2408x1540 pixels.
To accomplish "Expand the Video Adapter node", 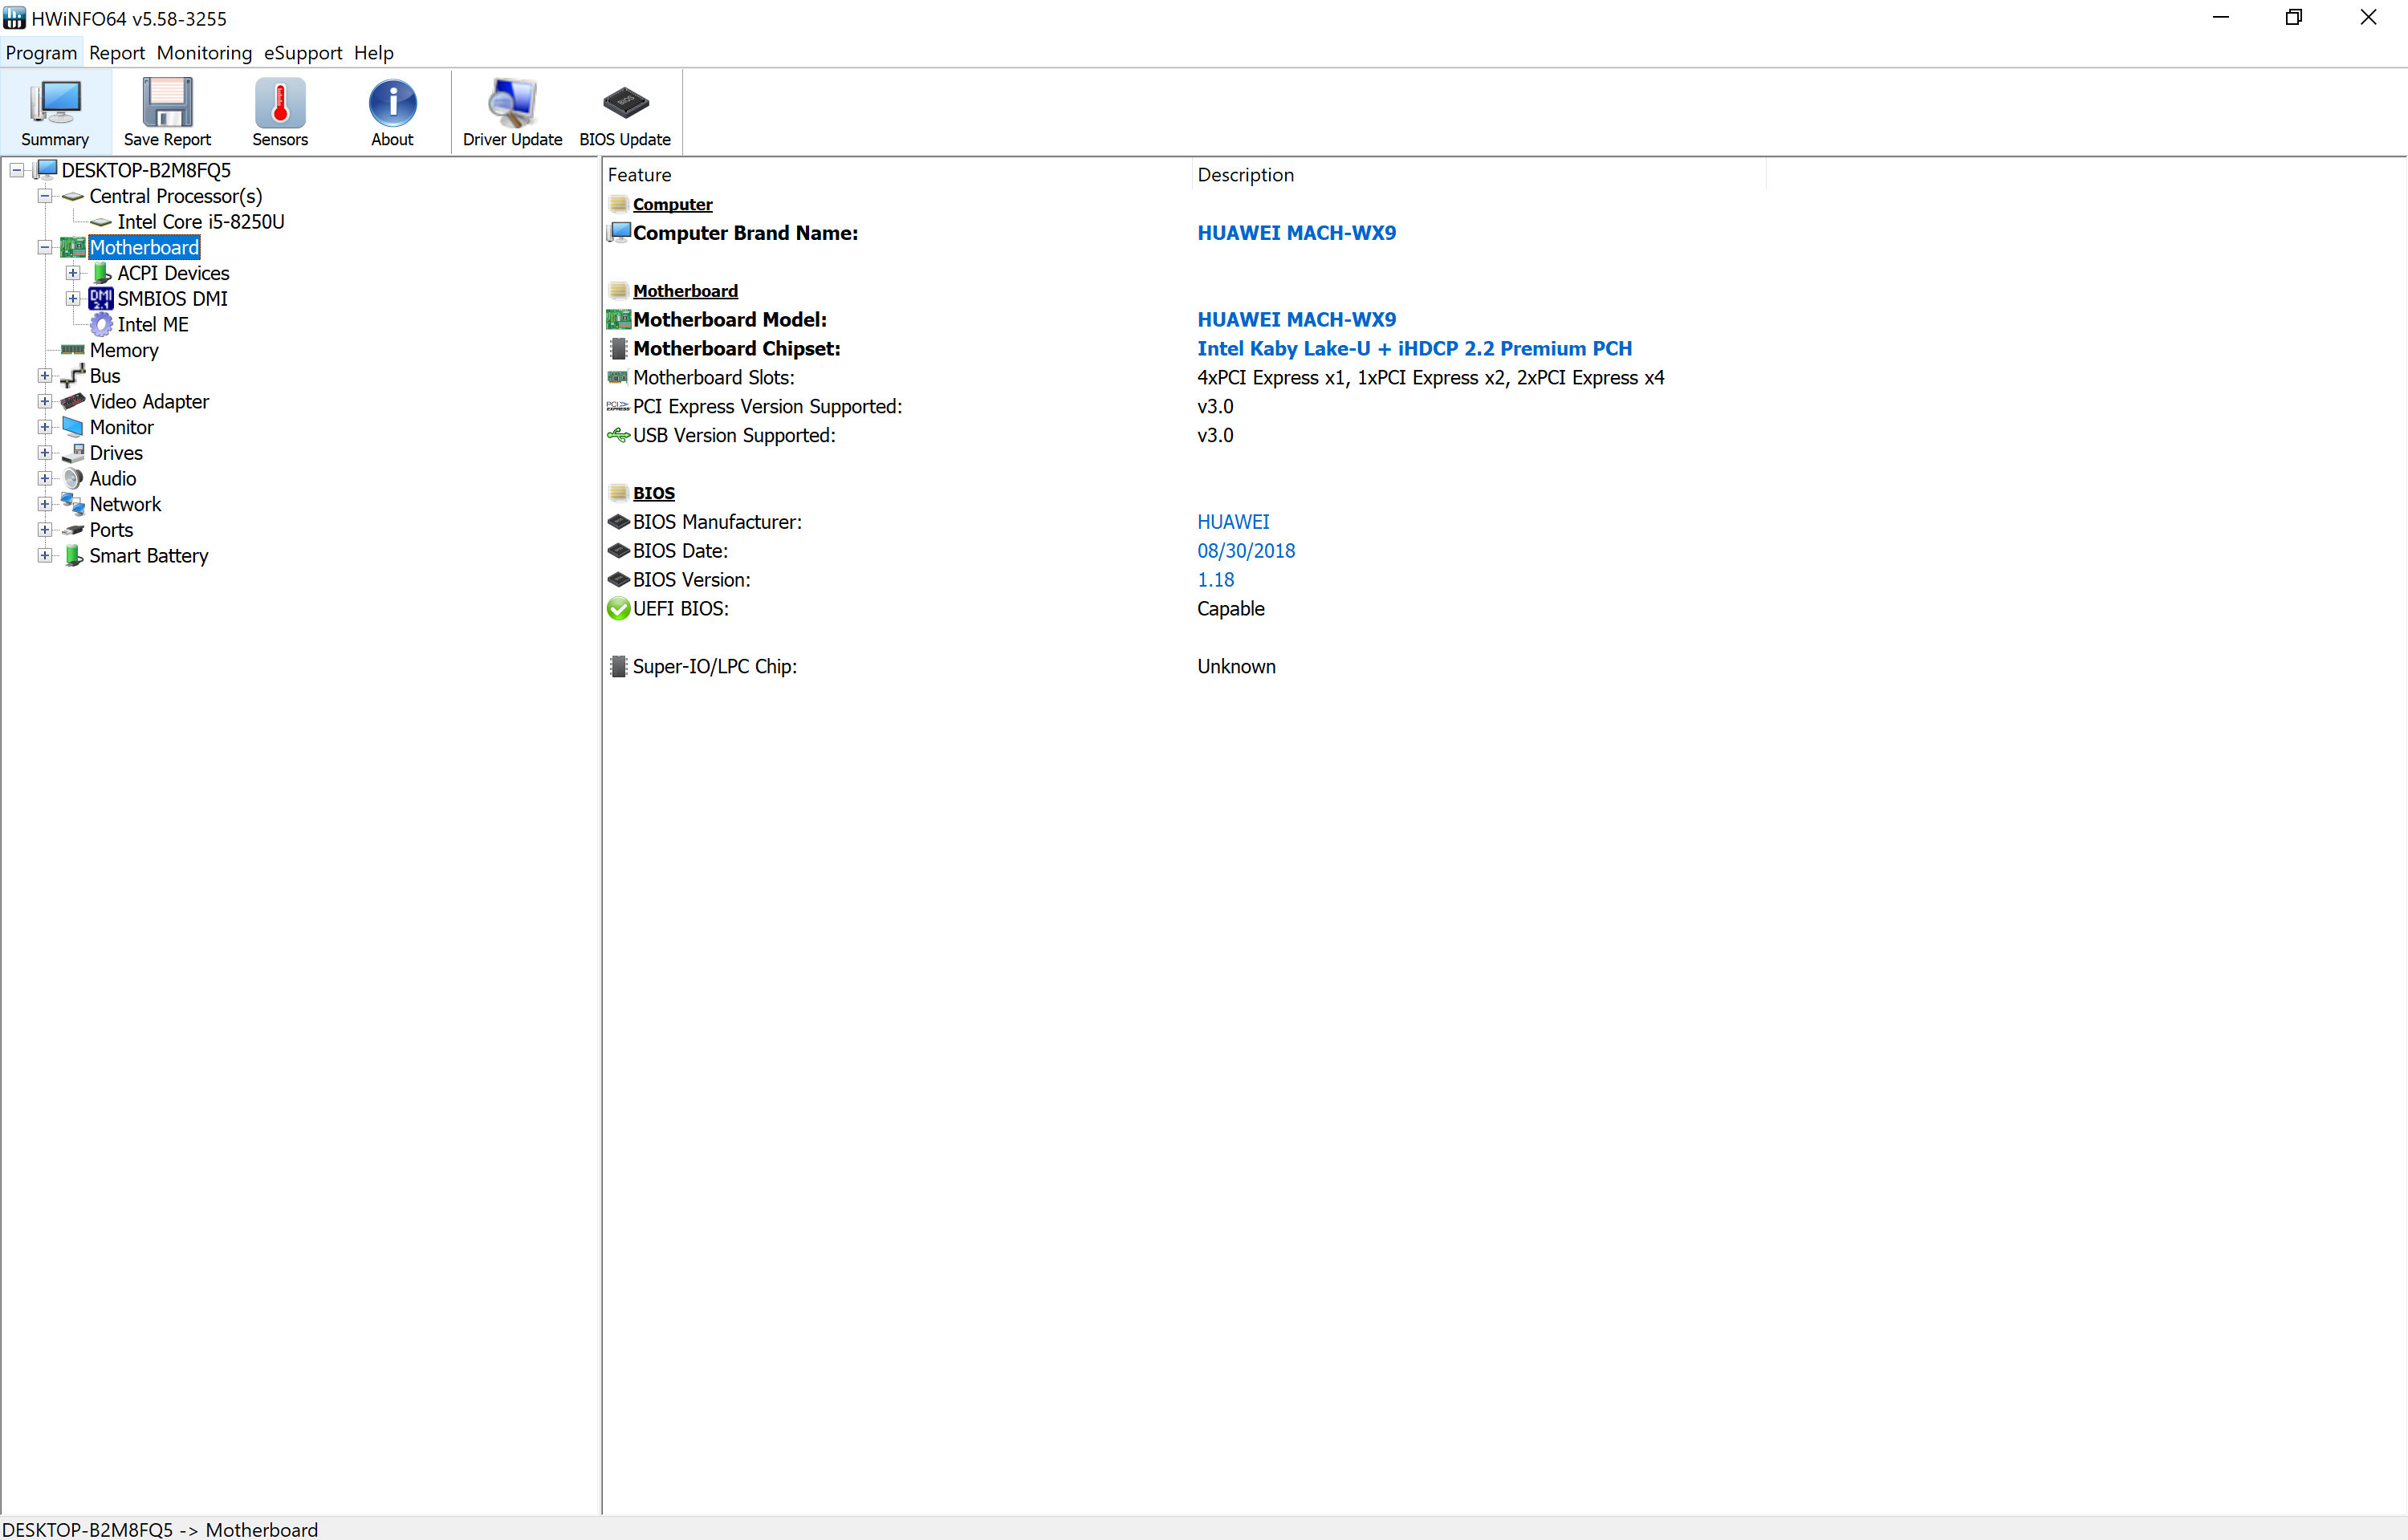I will (x=45, y=402).
